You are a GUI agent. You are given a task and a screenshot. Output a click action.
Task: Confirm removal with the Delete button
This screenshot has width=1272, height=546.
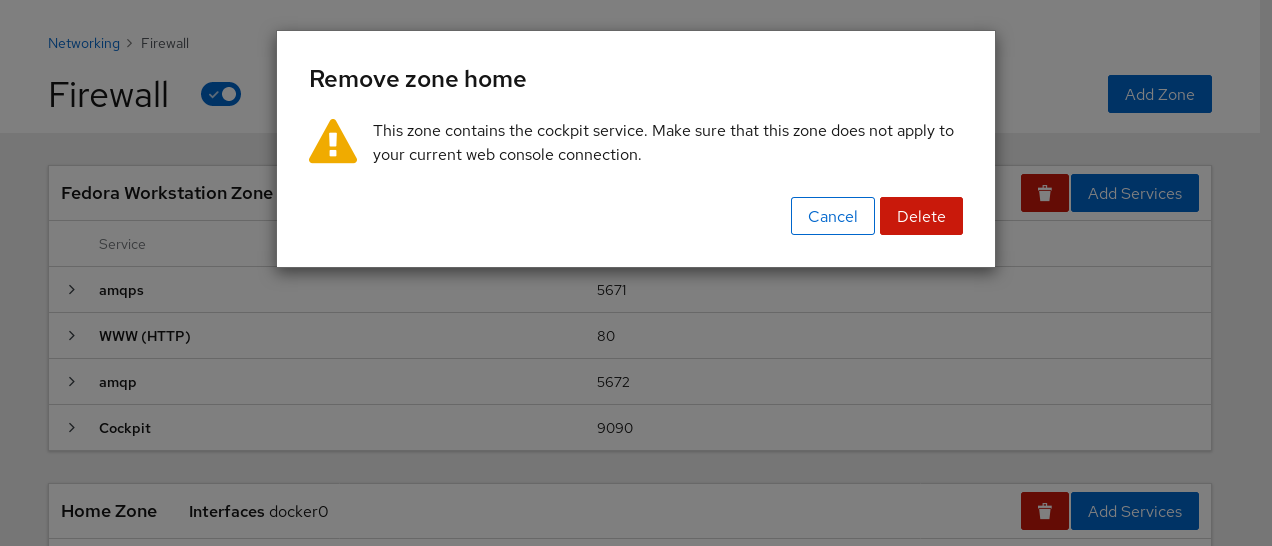click(x=921, y=216)
